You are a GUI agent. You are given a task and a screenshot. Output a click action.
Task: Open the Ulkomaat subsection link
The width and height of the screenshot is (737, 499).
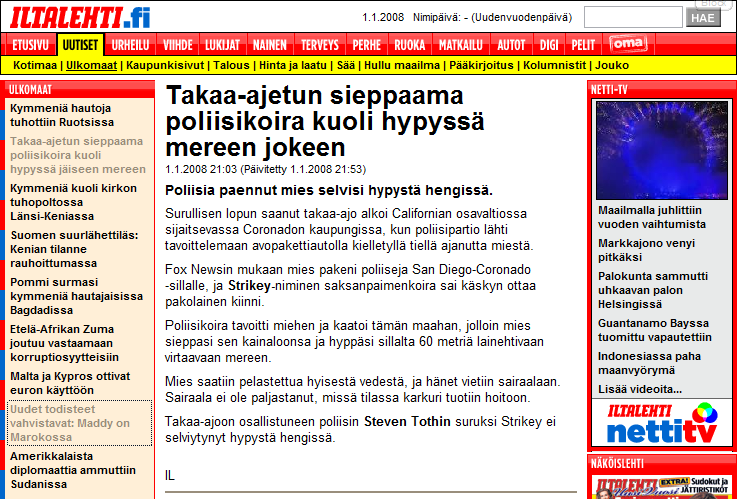pos(91,65)
